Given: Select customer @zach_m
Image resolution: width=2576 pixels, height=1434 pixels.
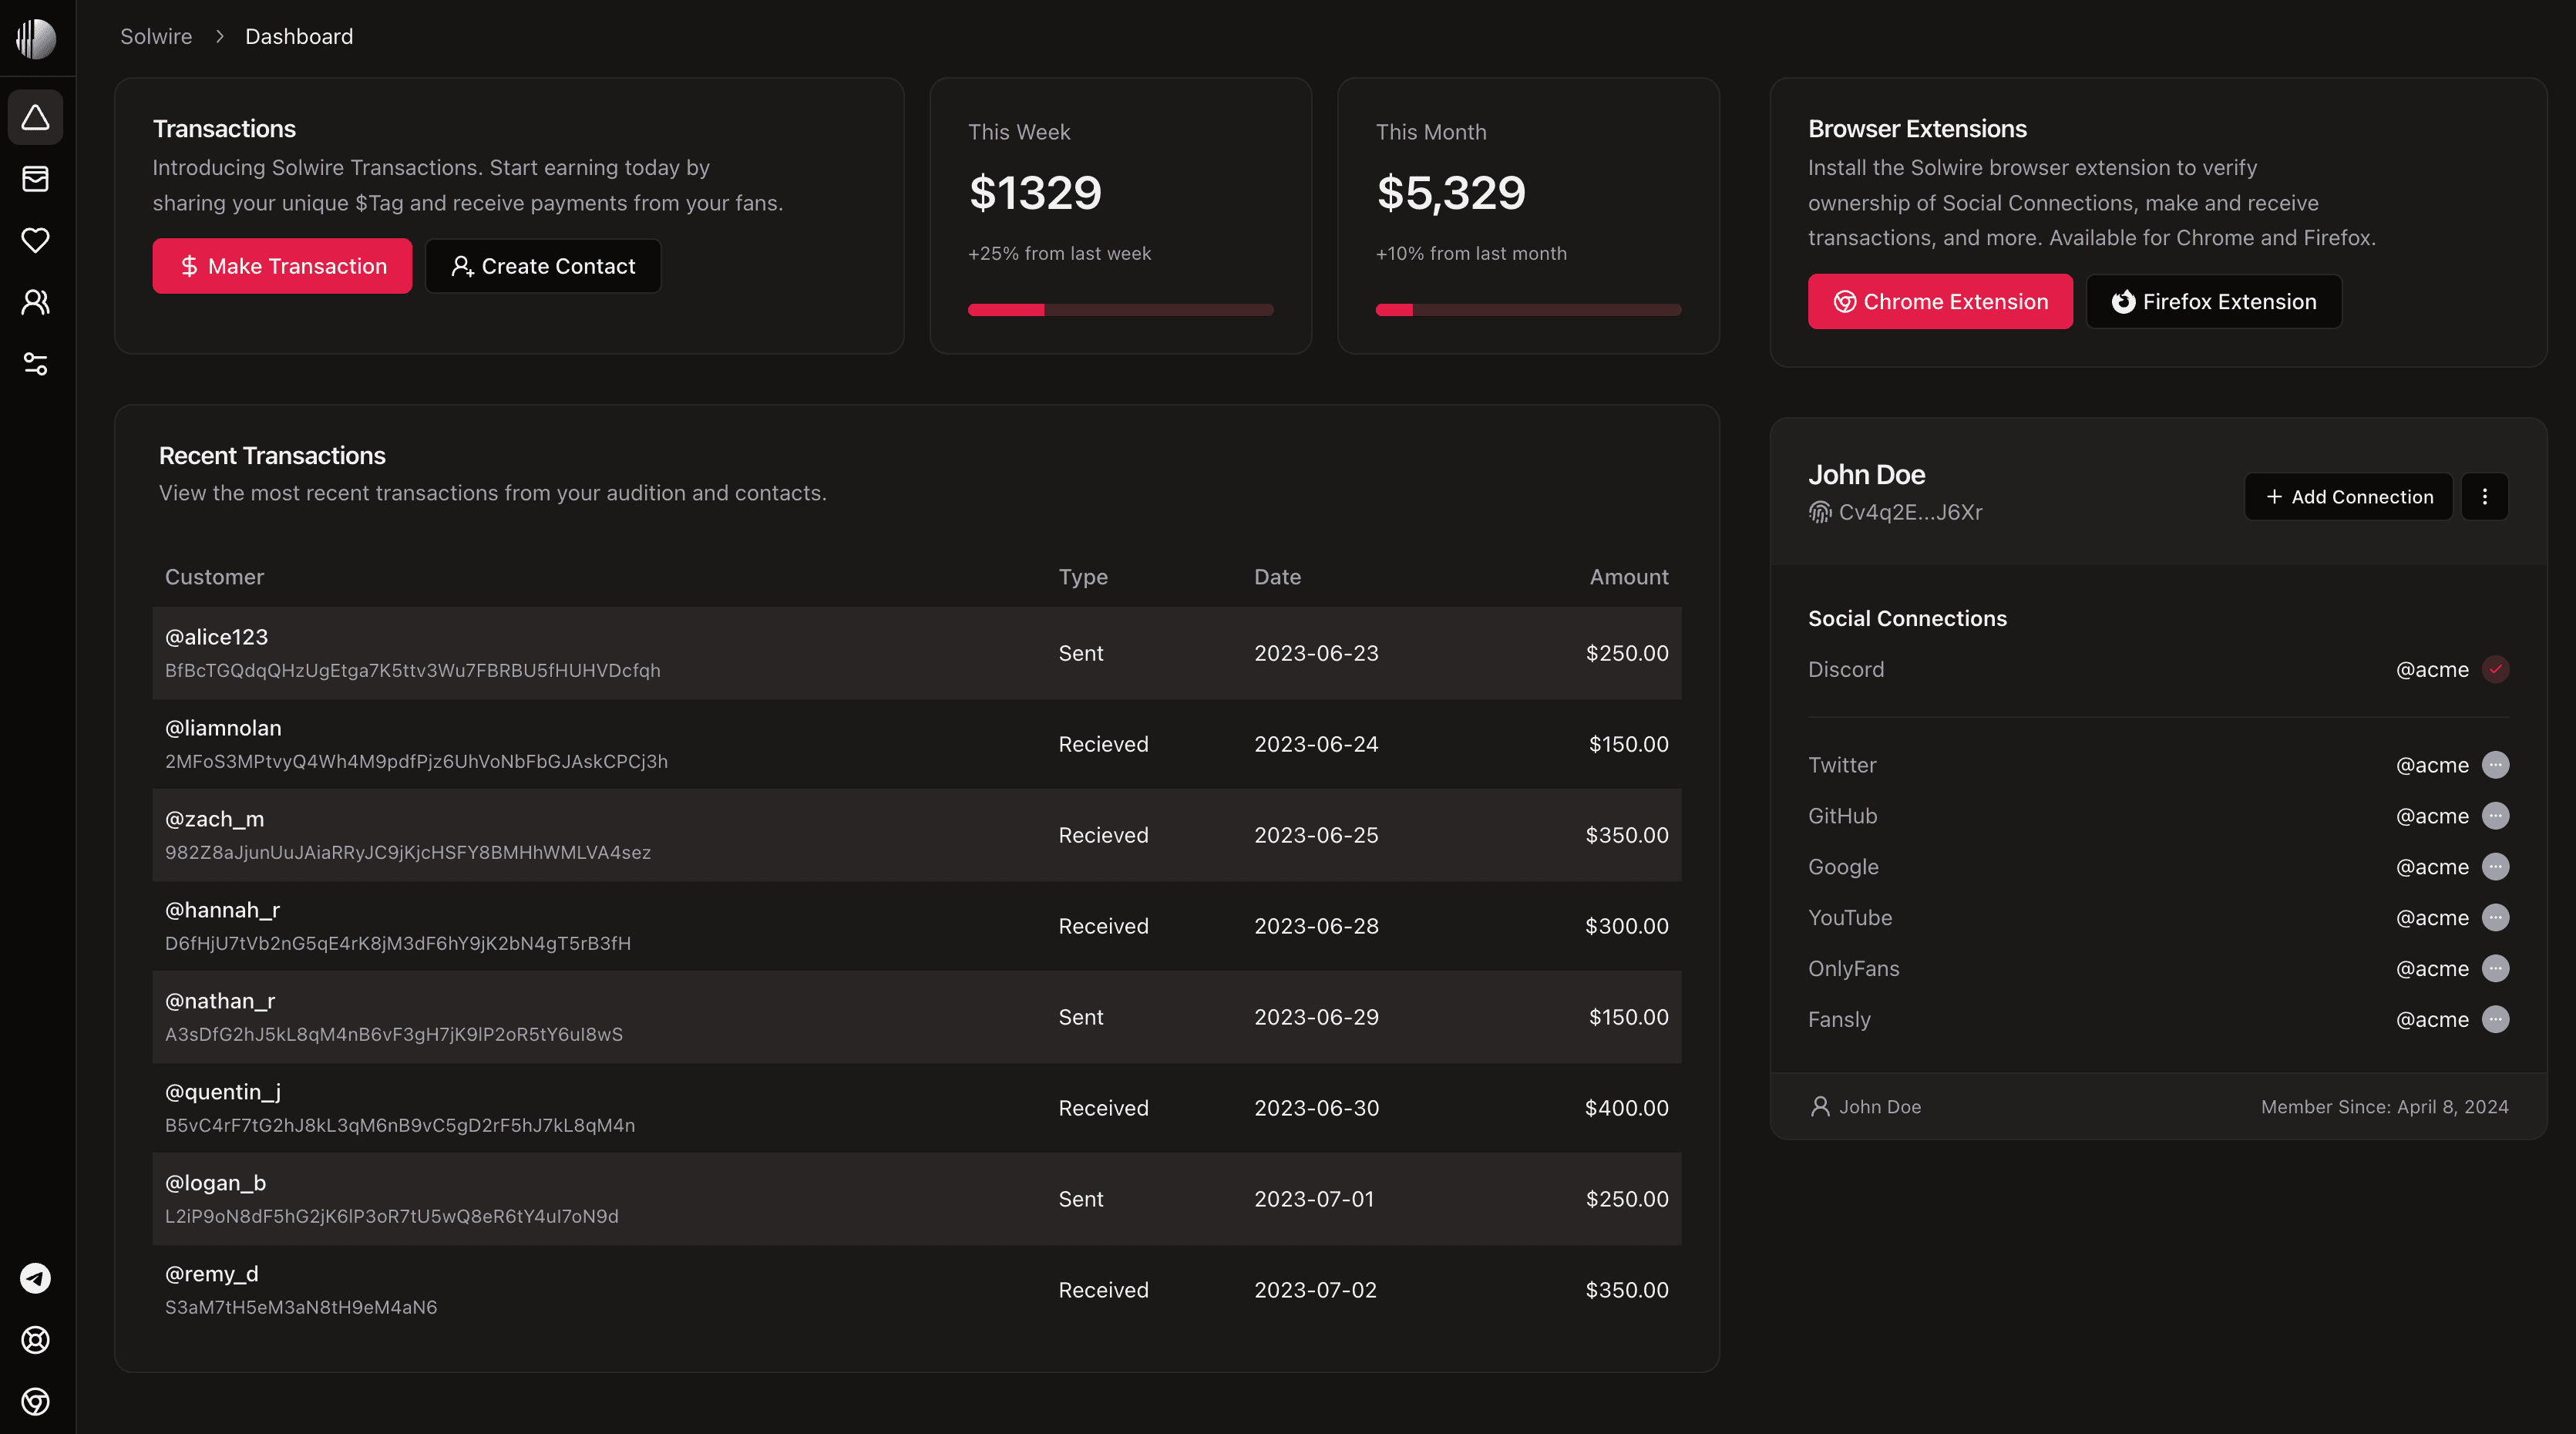Looking at the screenshot, I should pos(214,819).
